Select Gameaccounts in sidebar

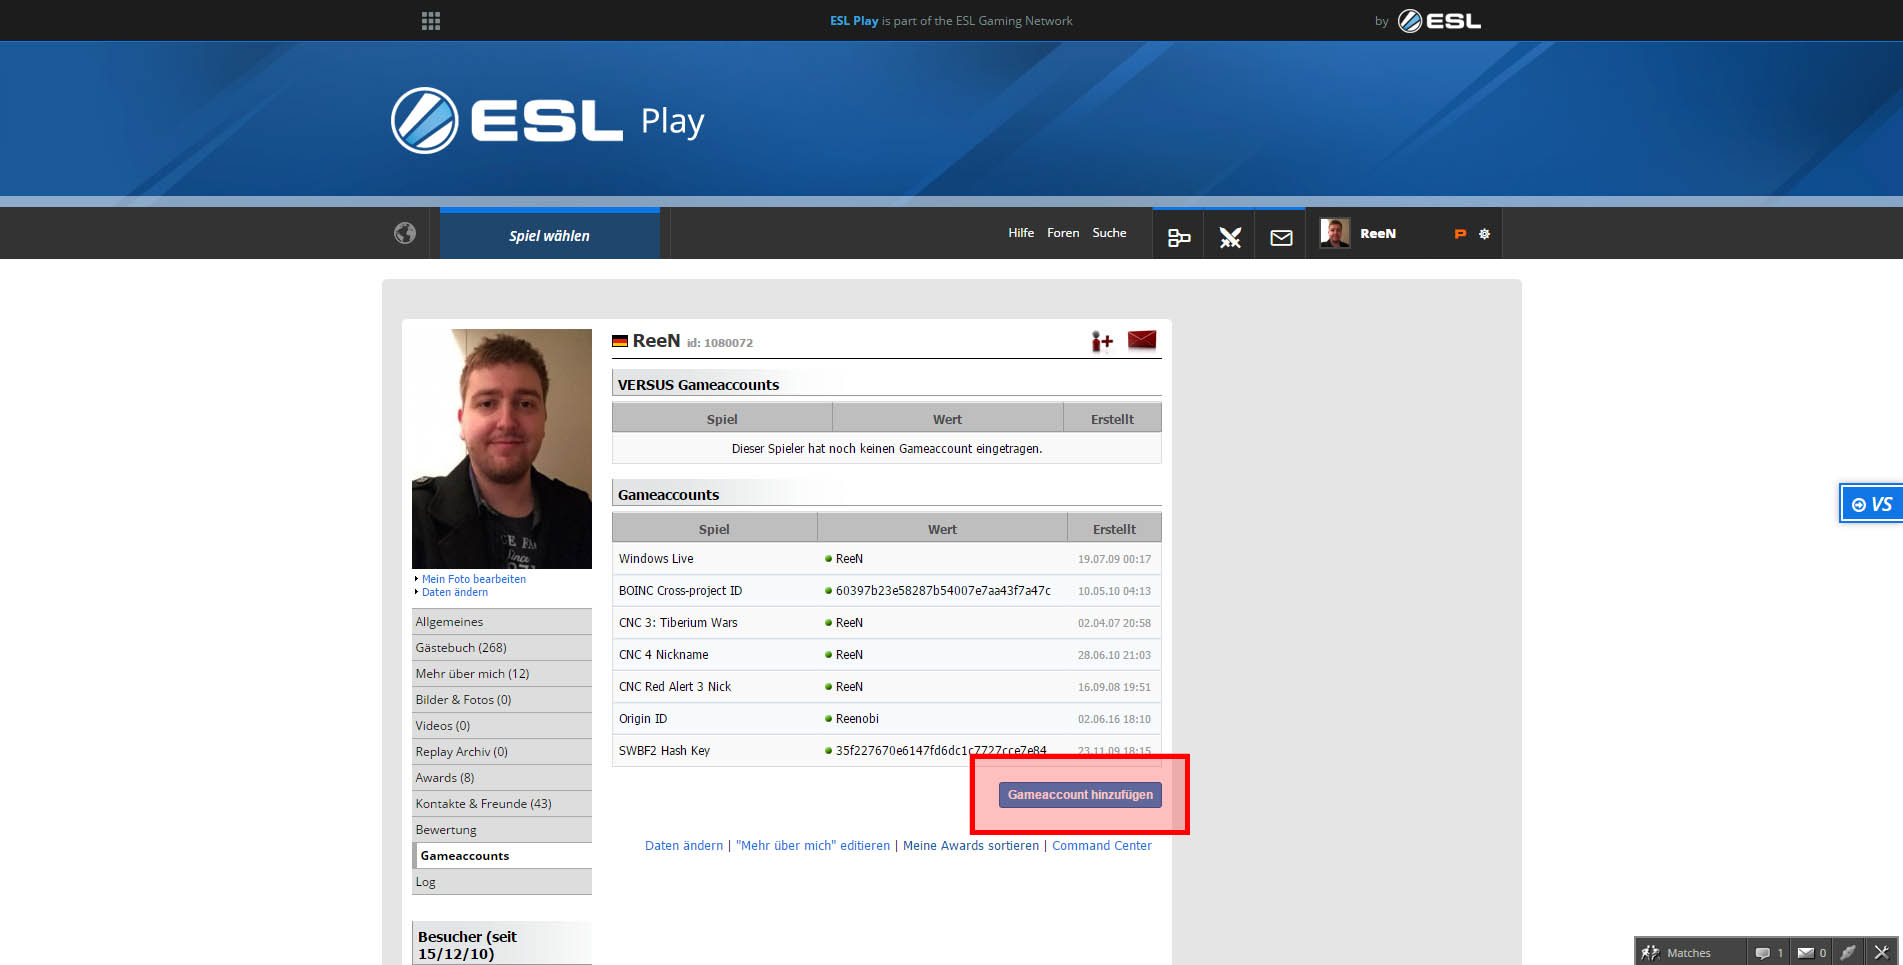(502, 856)
